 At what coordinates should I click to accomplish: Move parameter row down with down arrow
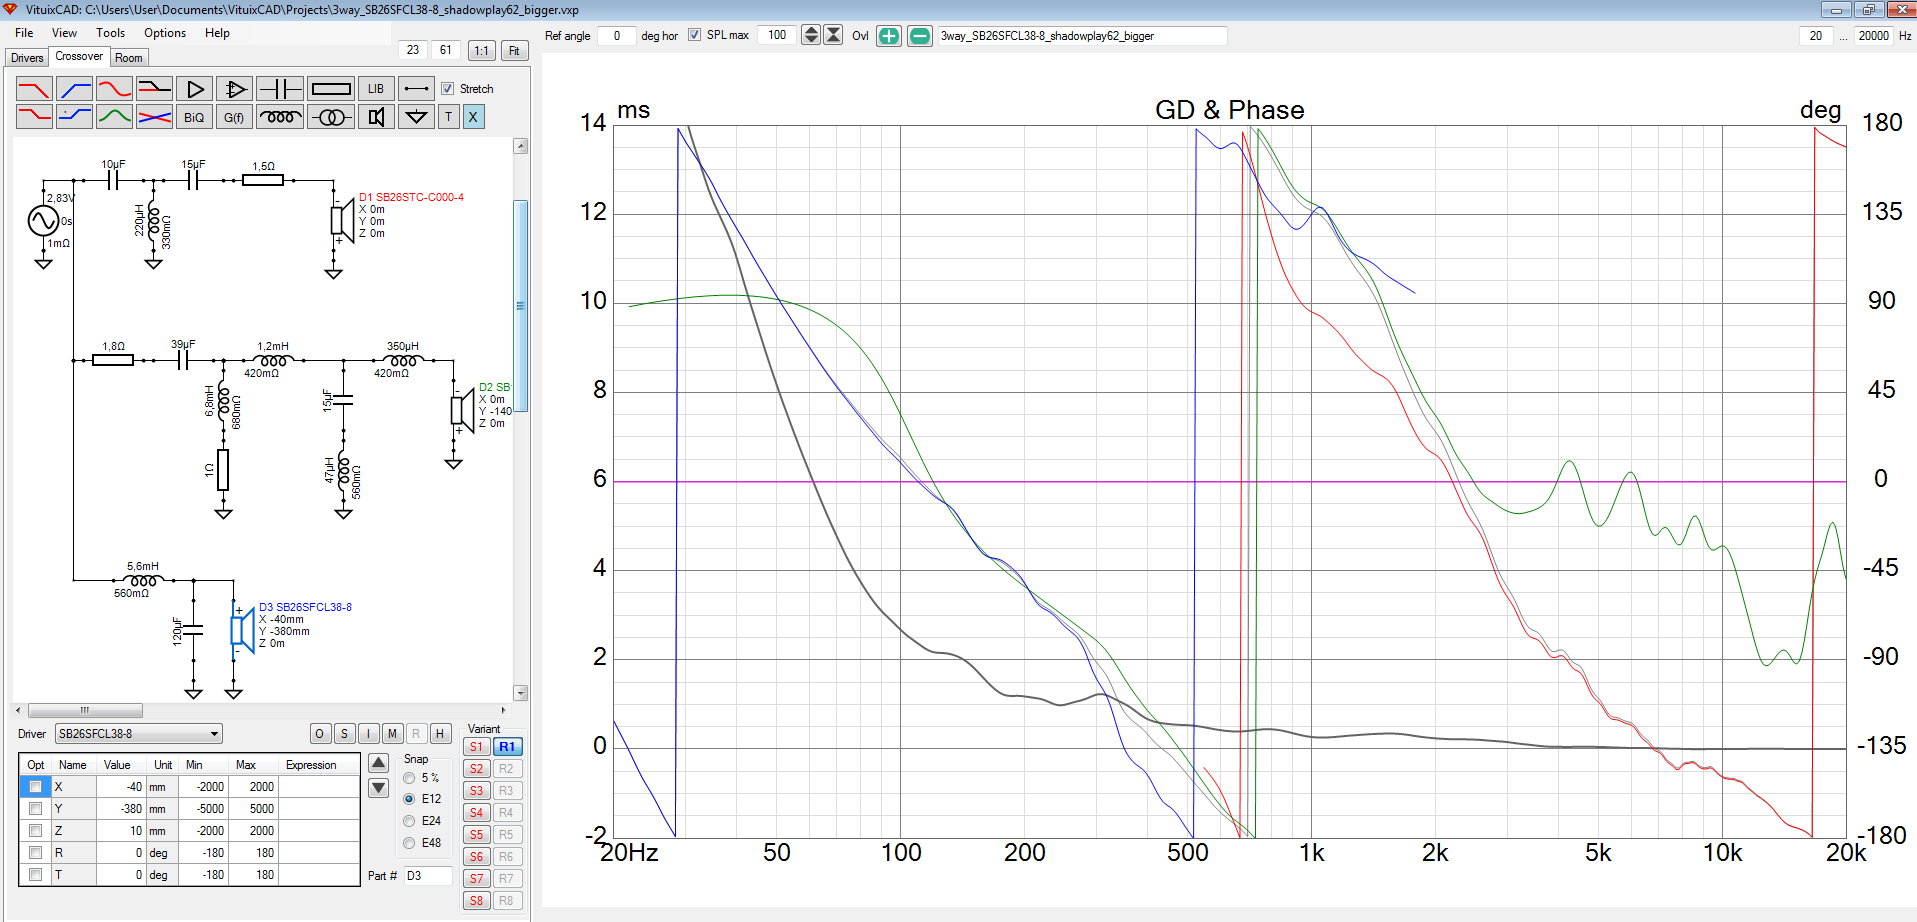pyautogui.click(x=378, y=788)
